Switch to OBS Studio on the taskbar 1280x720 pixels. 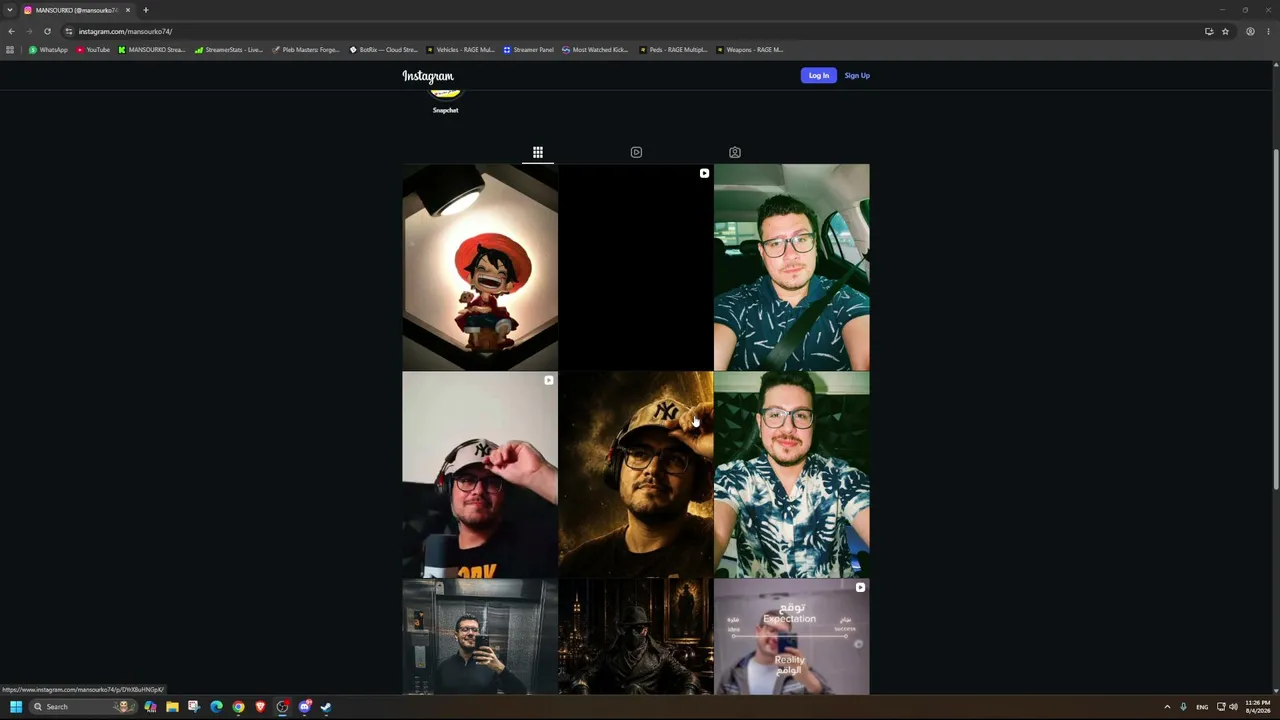click(282, 707)
